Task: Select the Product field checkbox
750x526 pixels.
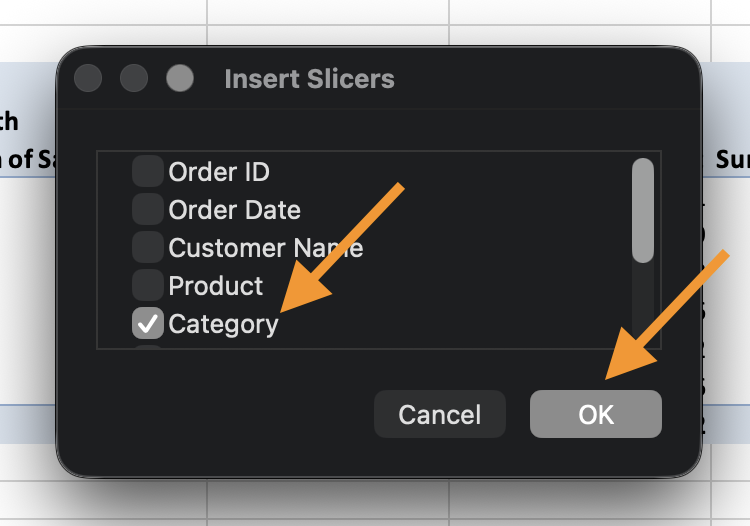Action: [148, 286]
